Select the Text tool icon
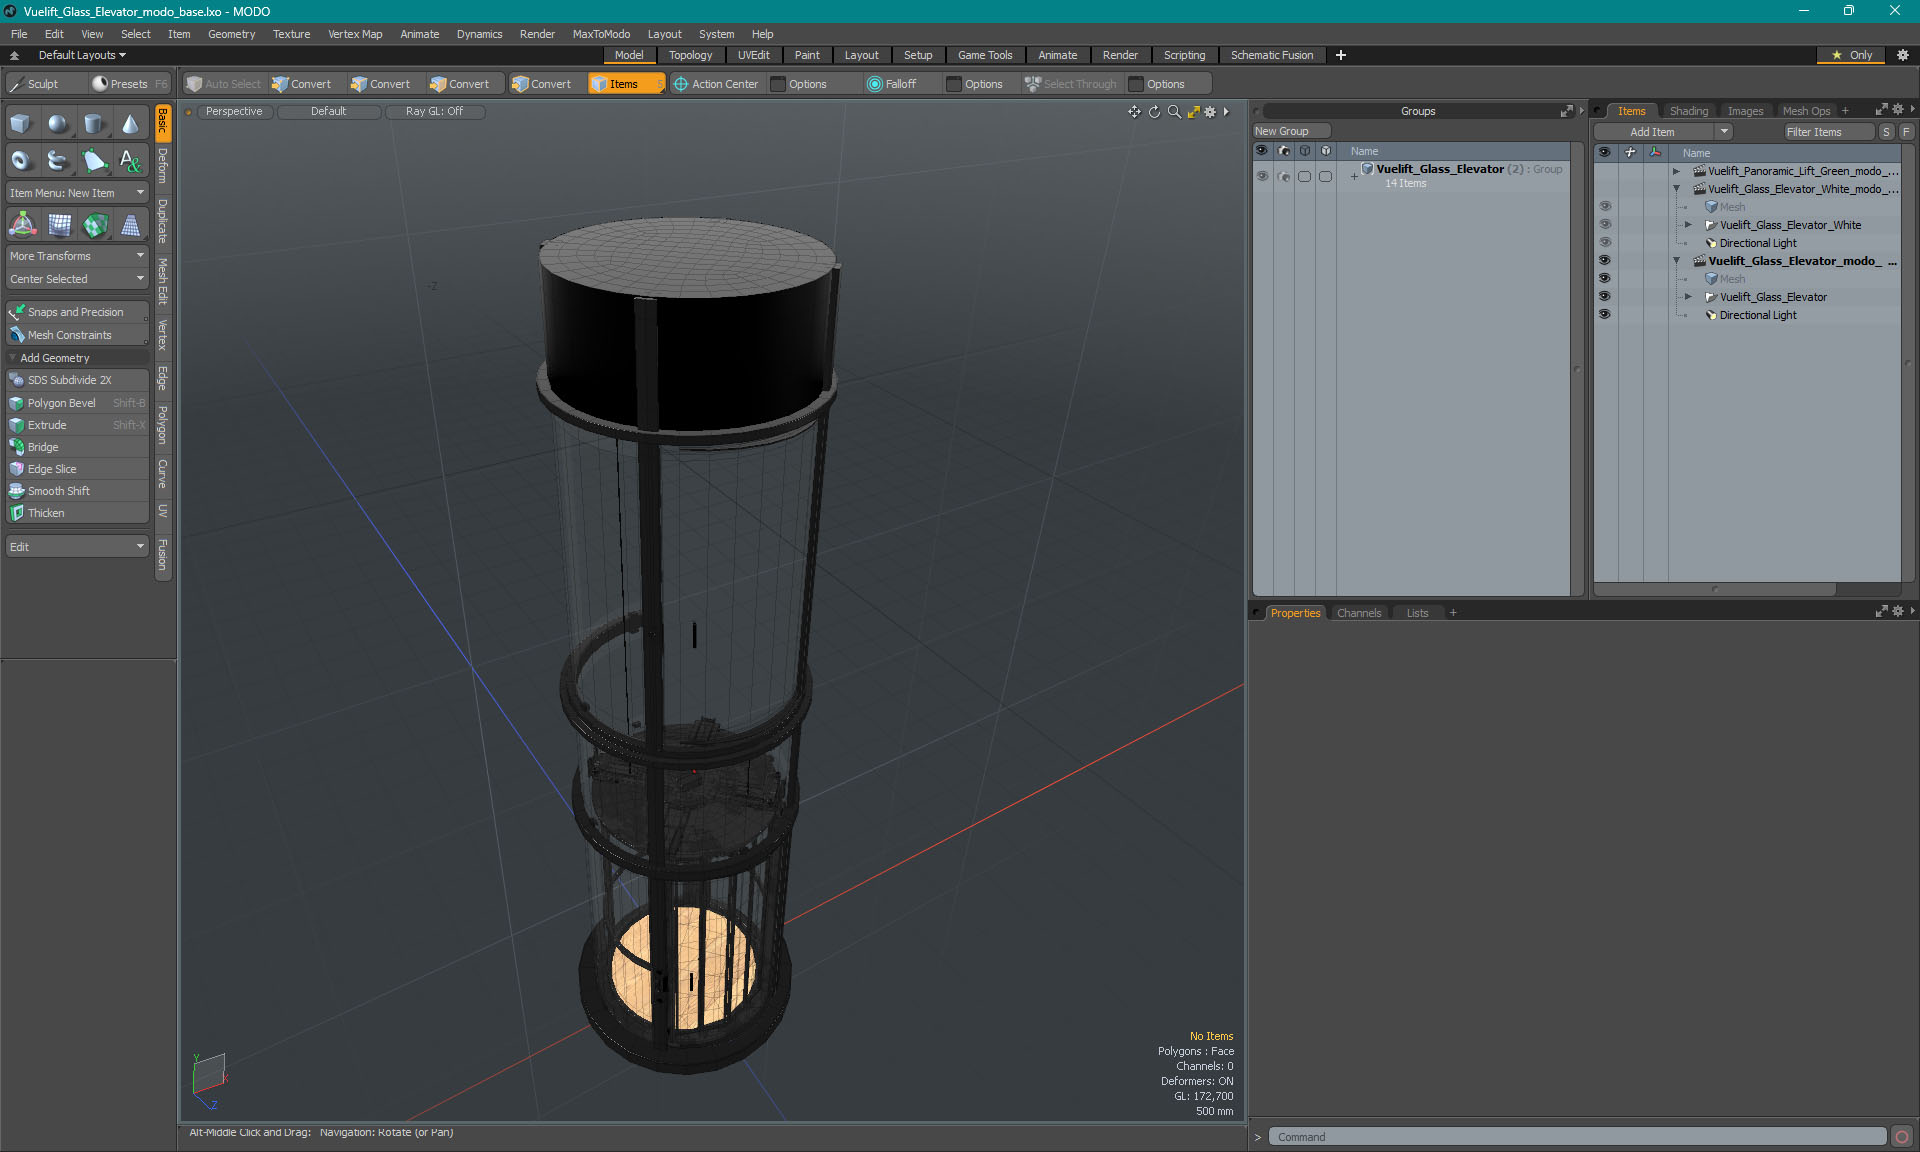 [130, 160]
